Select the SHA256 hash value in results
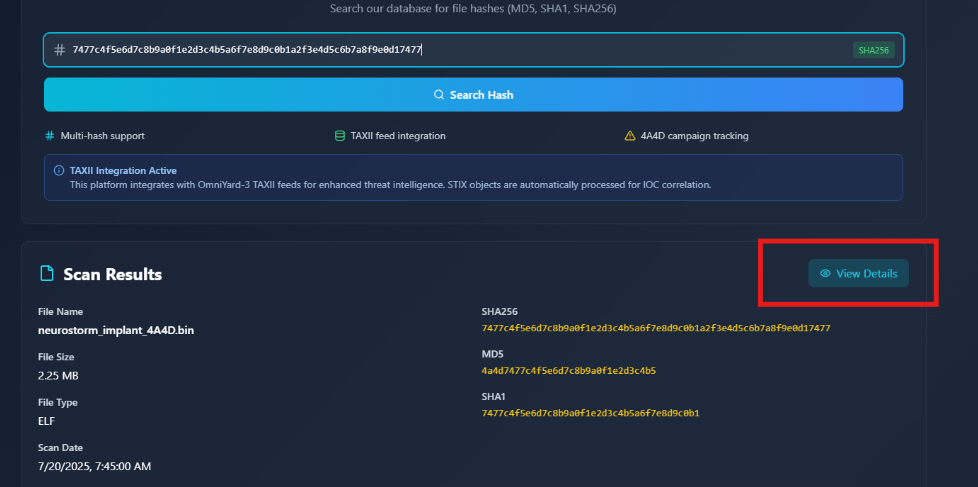This screenshot has height=487, width=978. coord(655,328)
